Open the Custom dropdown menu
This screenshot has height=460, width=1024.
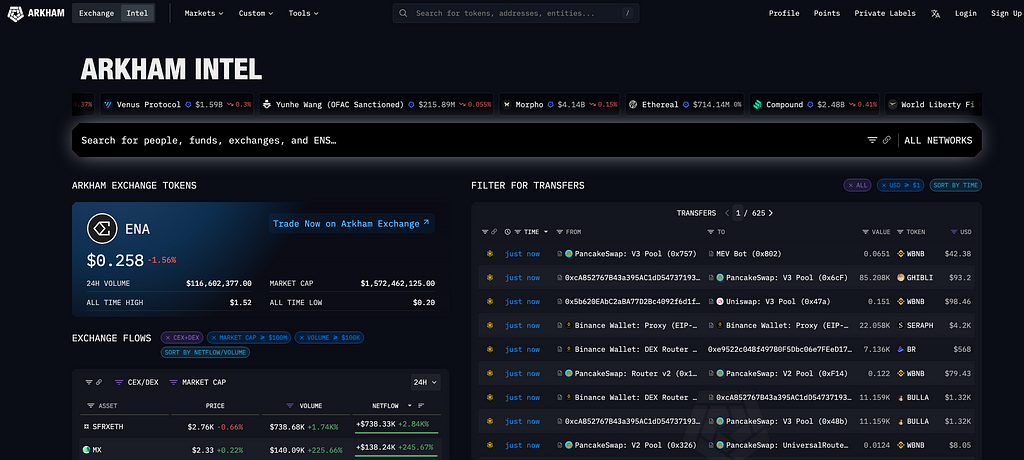[256, 13]
